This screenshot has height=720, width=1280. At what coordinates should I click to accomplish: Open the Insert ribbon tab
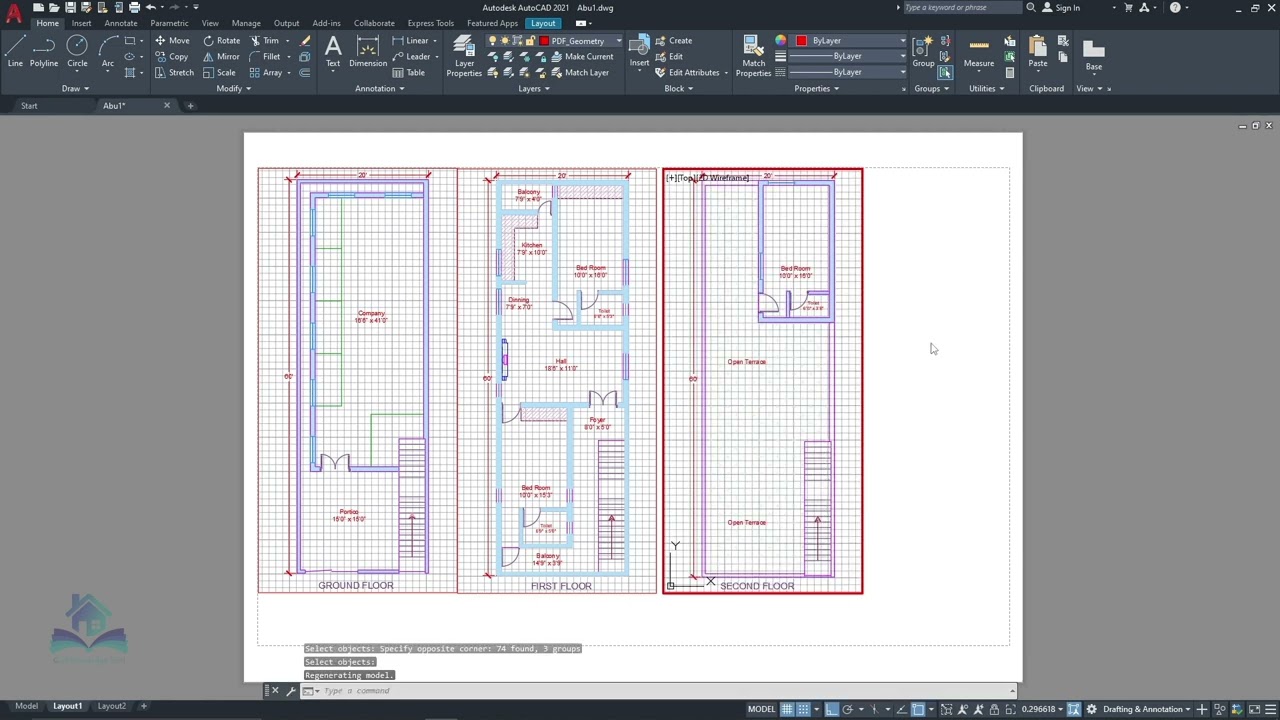point(81,23)
